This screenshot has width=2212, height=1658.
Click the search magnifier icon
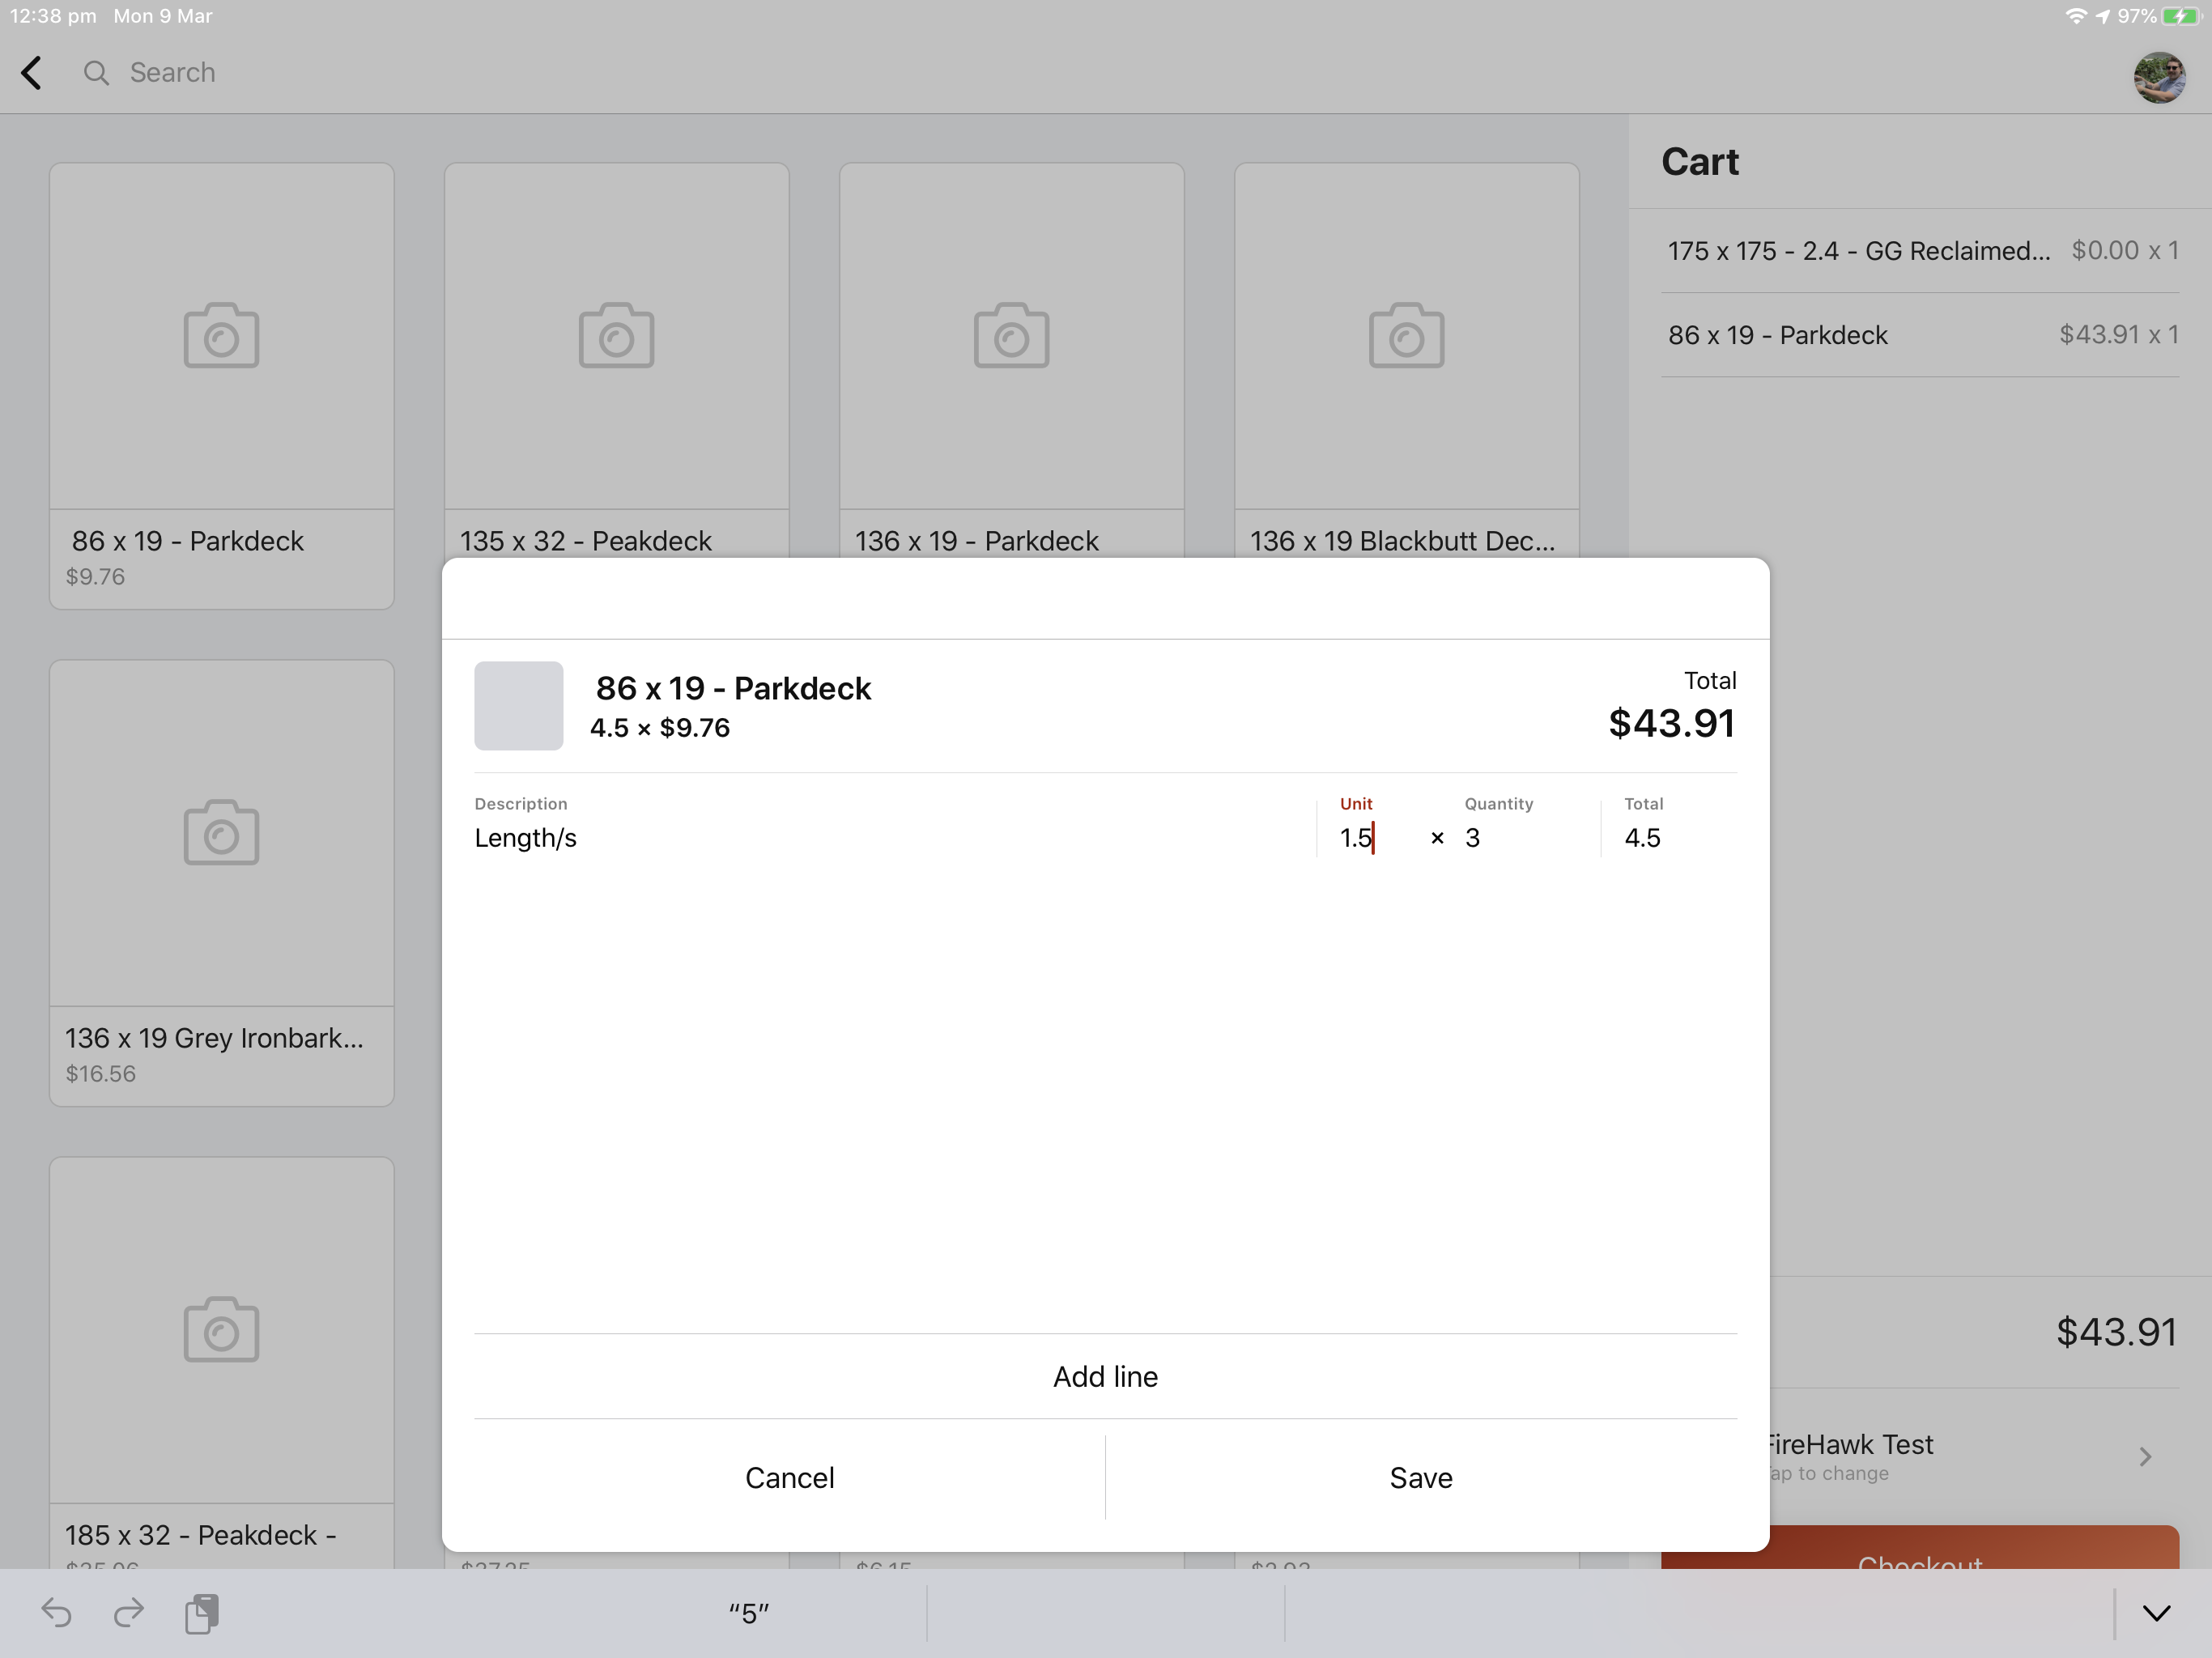pos(96,72)
